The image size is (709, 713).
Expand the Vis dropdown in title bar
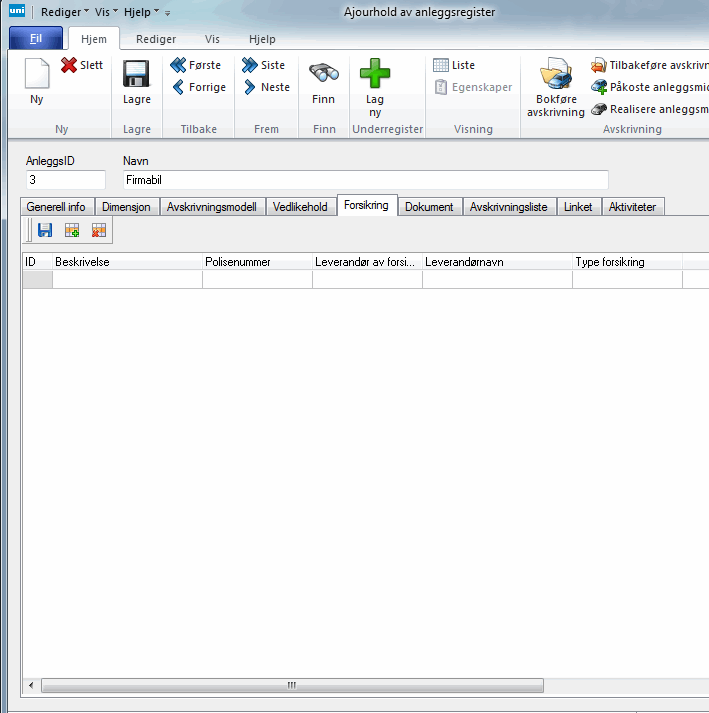pyautogui.click(x=106, y=12)
